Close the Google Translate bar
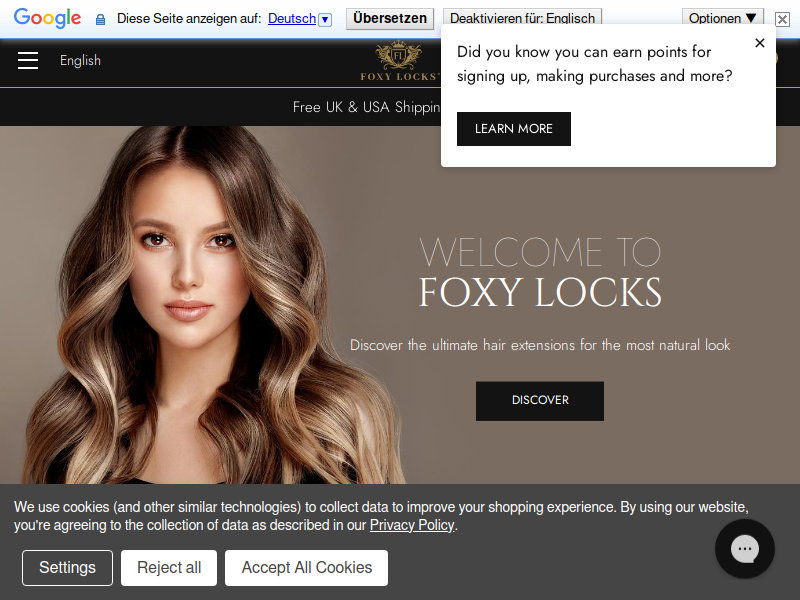The image size is (800, 600). click(782, 19)
